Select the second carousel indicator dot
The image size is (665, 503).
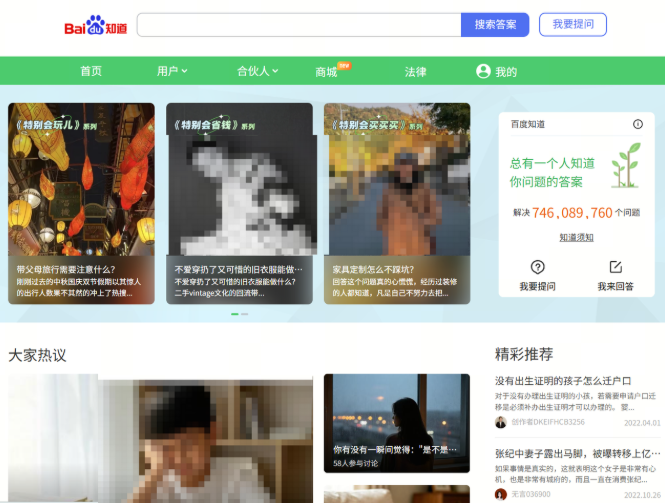point(245,314)
